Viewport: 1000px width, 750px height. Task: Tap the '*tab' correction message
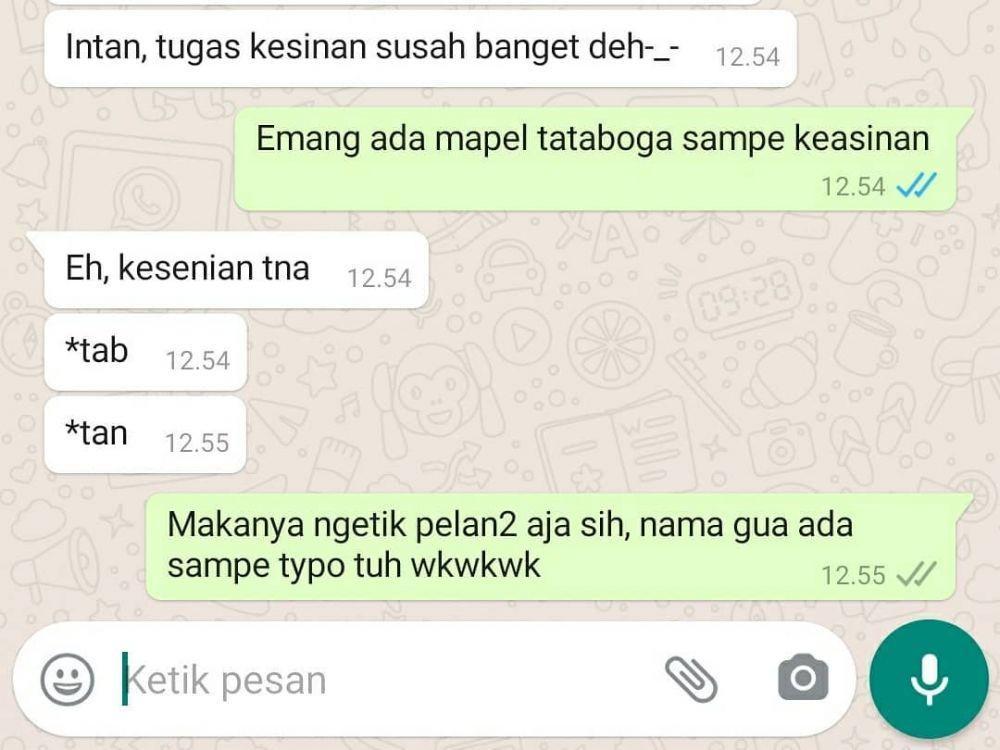pos(145,352)
